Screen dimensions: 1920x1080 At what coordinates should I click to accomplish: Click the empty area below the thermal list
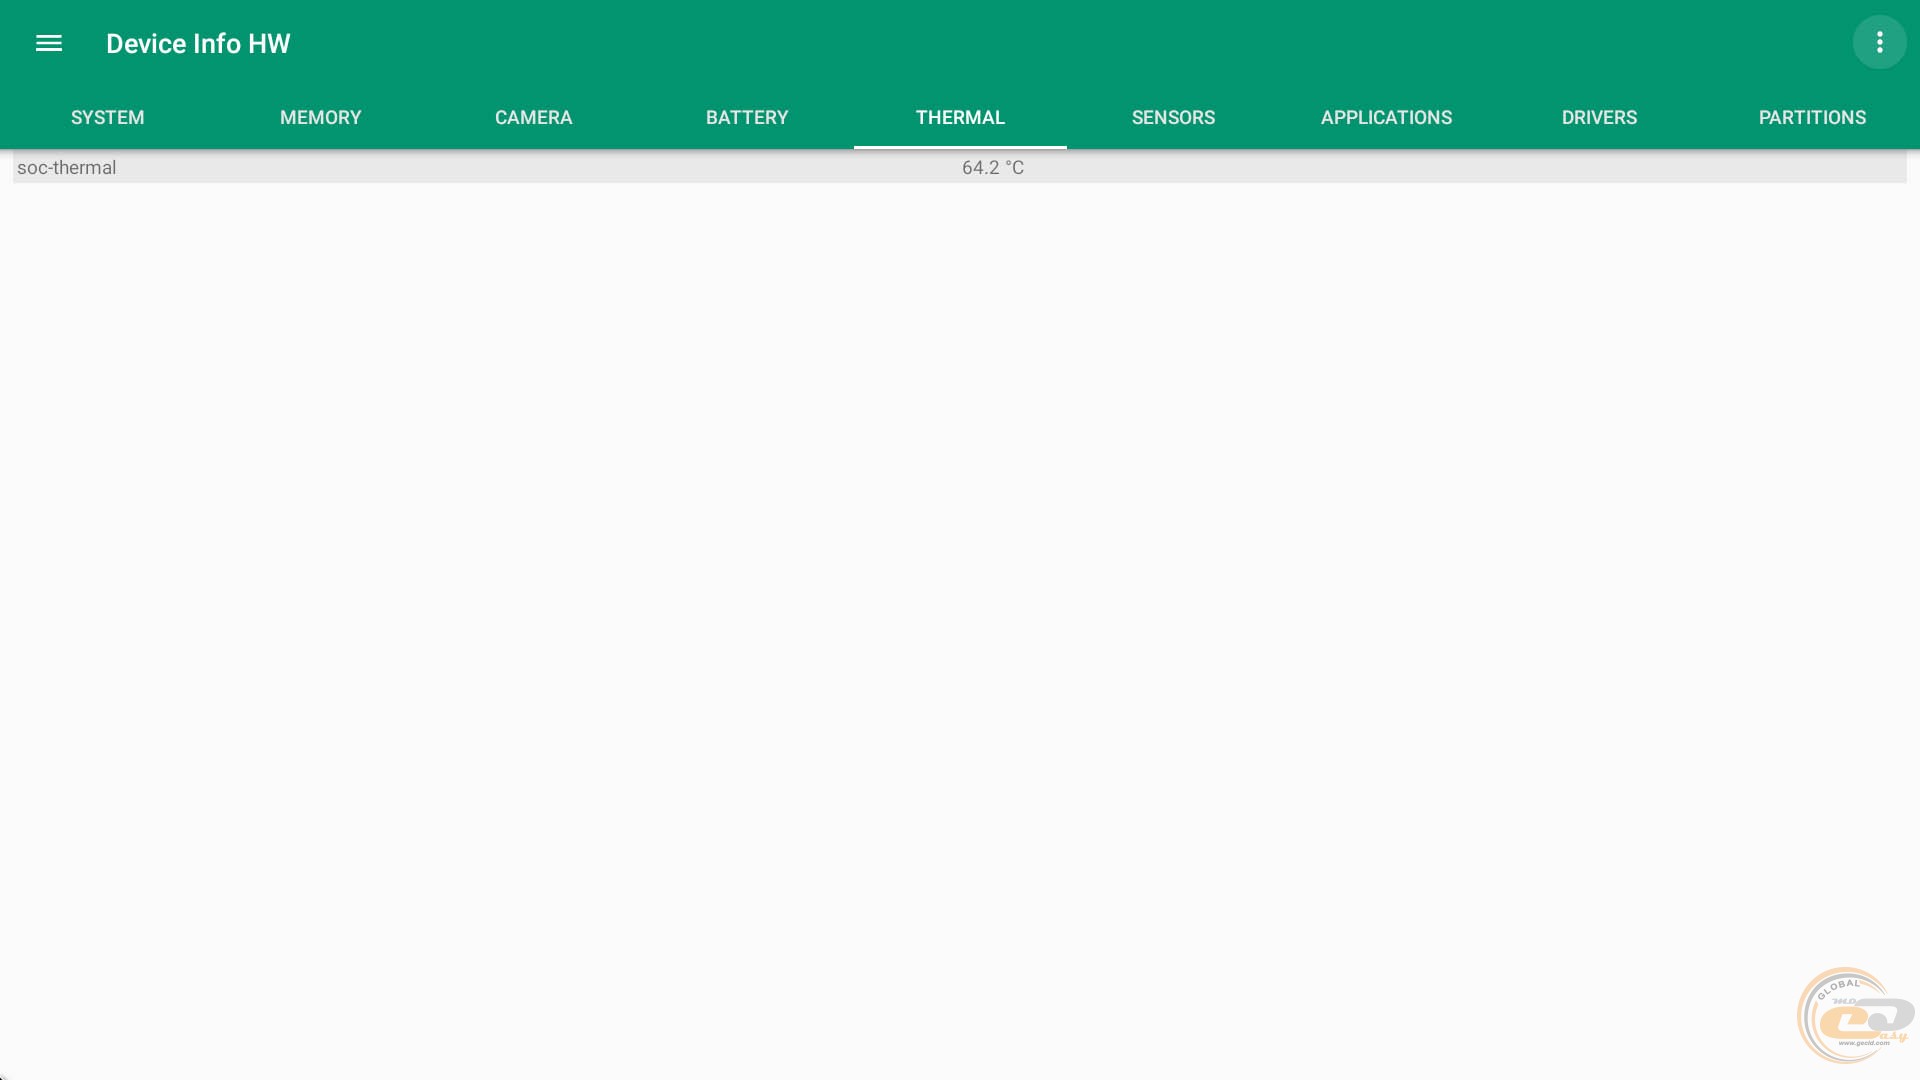coord(960,600)
